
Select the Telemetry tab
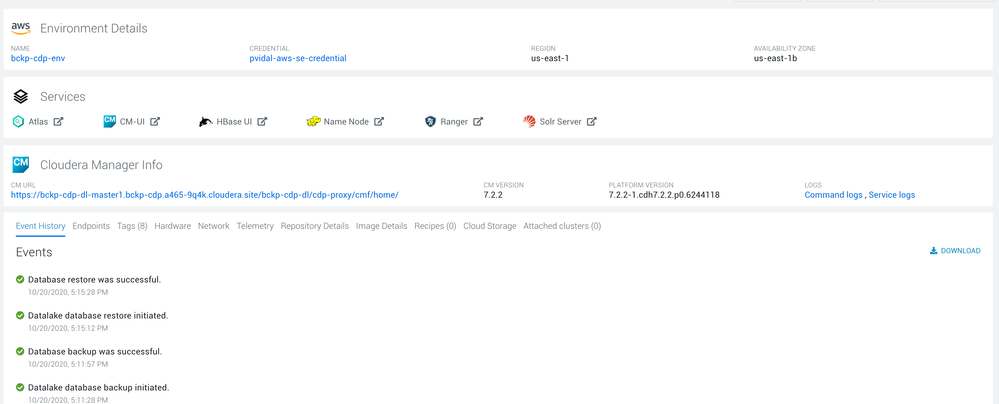coord(255,226)
